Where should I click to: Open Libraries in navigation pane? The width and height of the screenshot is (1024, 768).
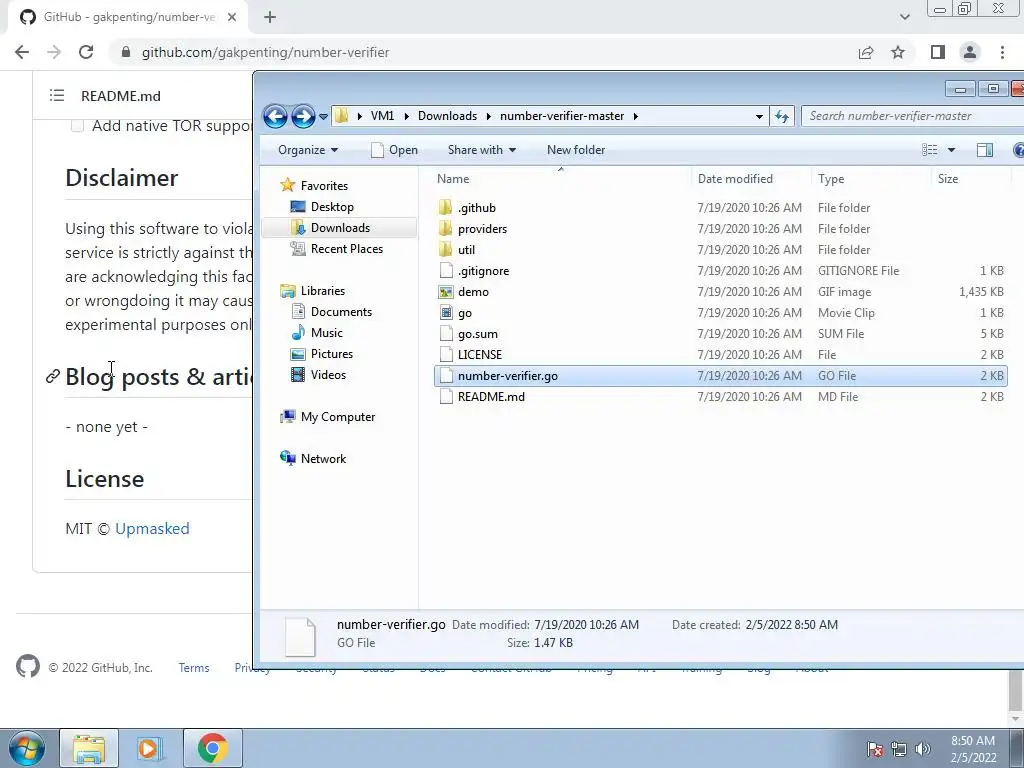tap(322, 291)
